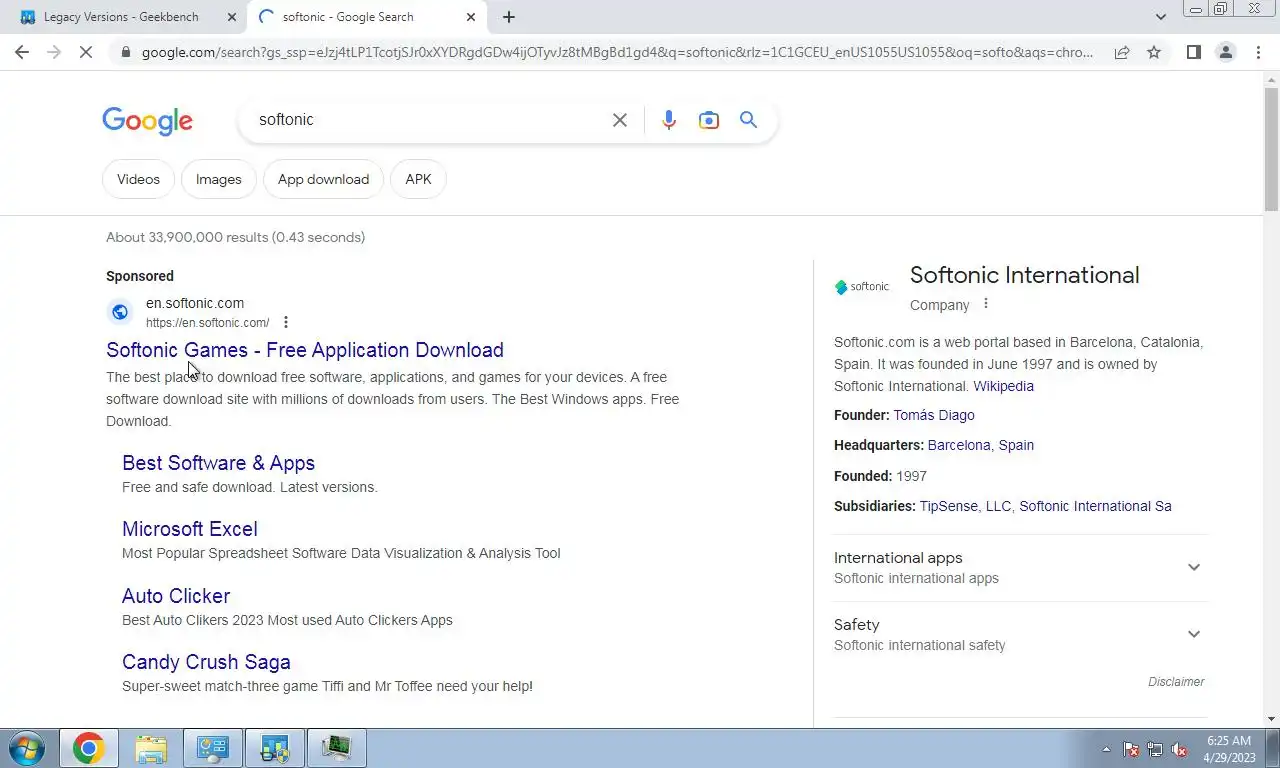Show hidden tray icons arrow

(x=1106, y=749)
